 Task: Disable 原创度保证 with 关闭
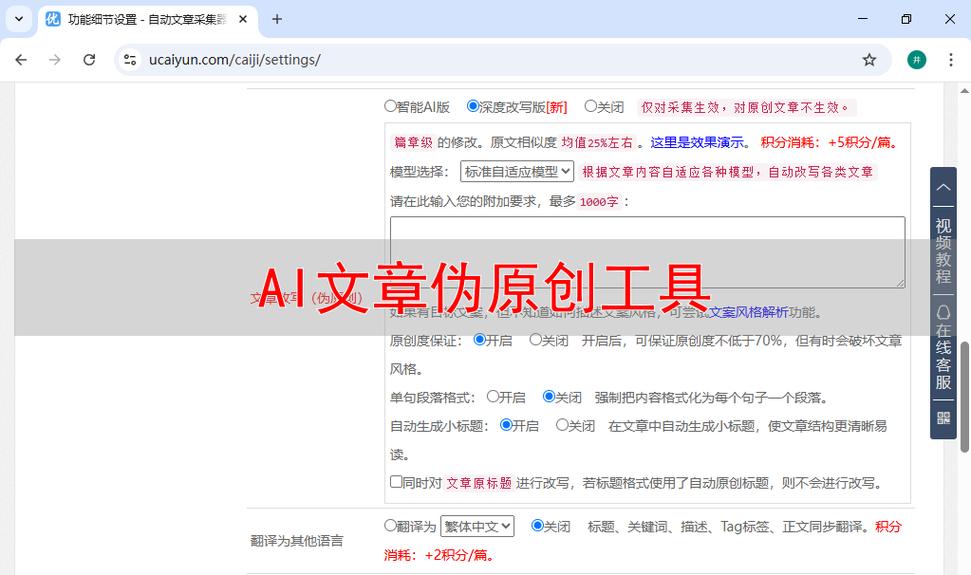(x=536, y=339)
